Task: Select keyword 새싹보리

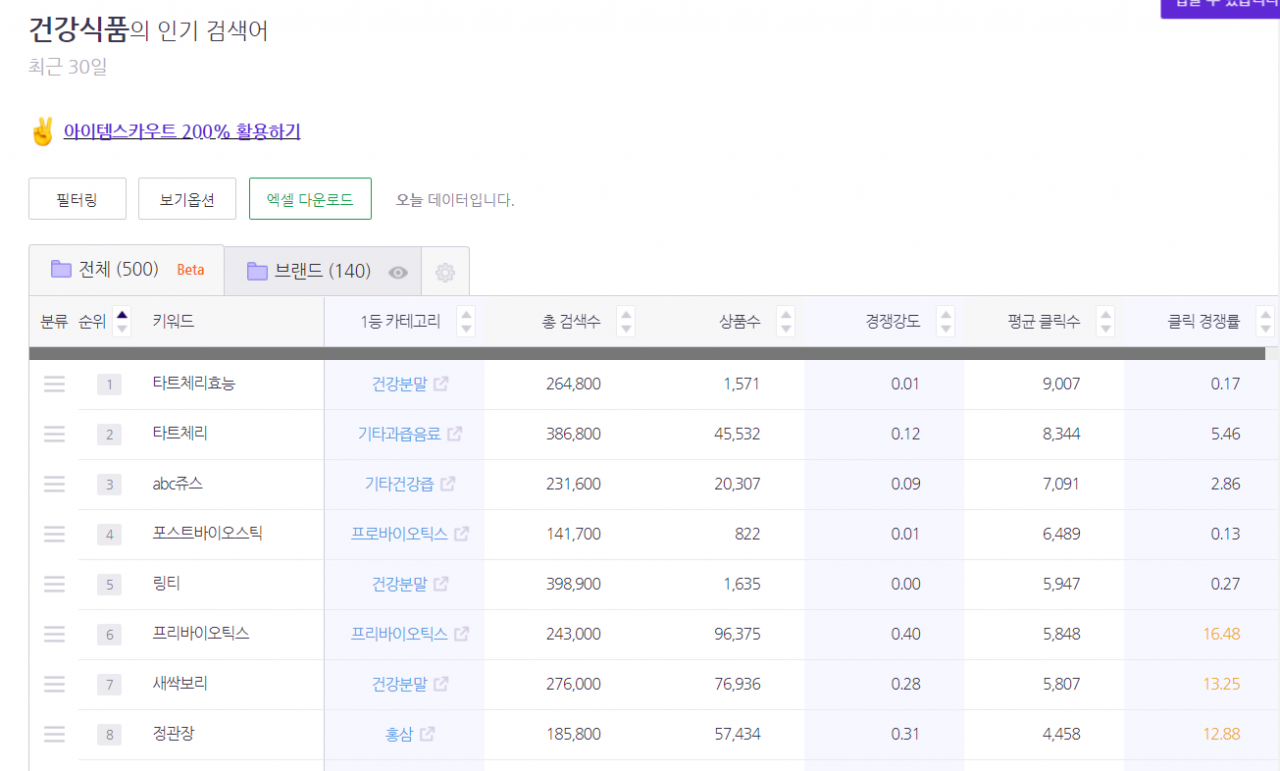Action: point(180,683)
